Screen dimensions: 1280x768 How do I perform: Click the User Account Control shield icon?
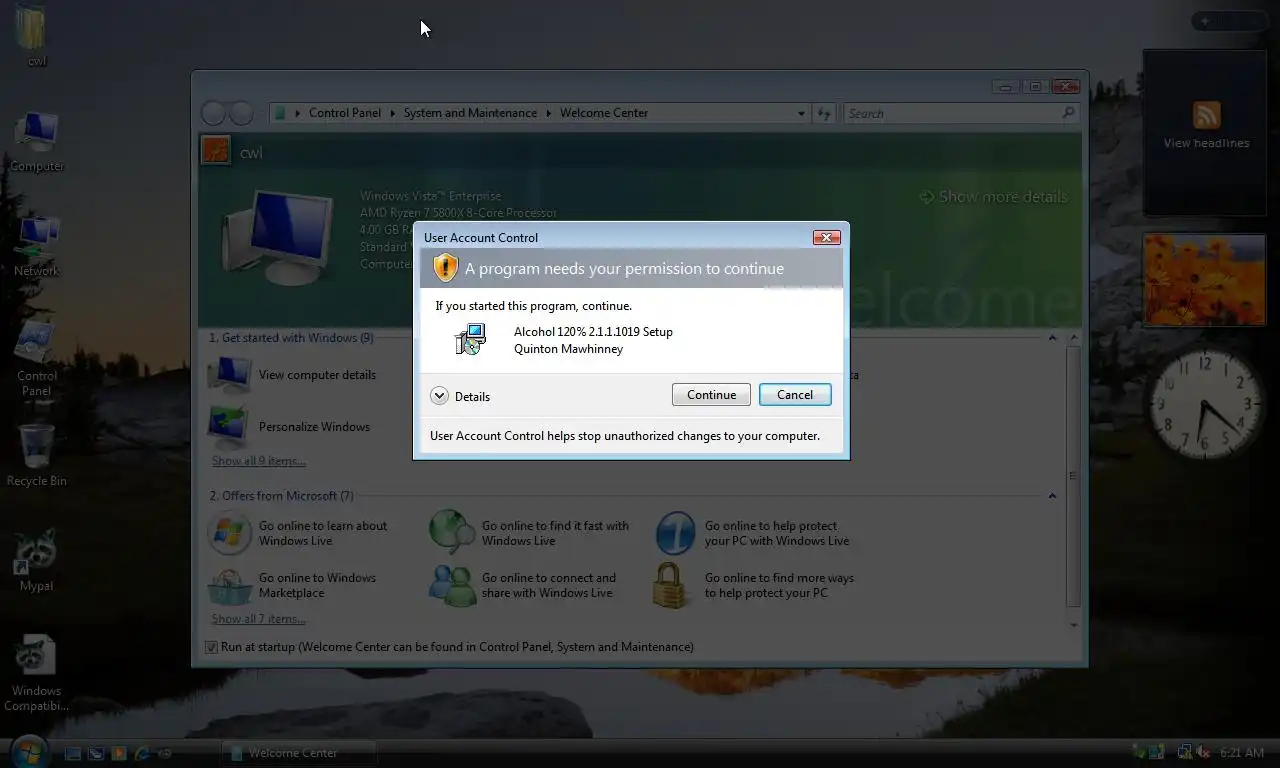(445, 268)
